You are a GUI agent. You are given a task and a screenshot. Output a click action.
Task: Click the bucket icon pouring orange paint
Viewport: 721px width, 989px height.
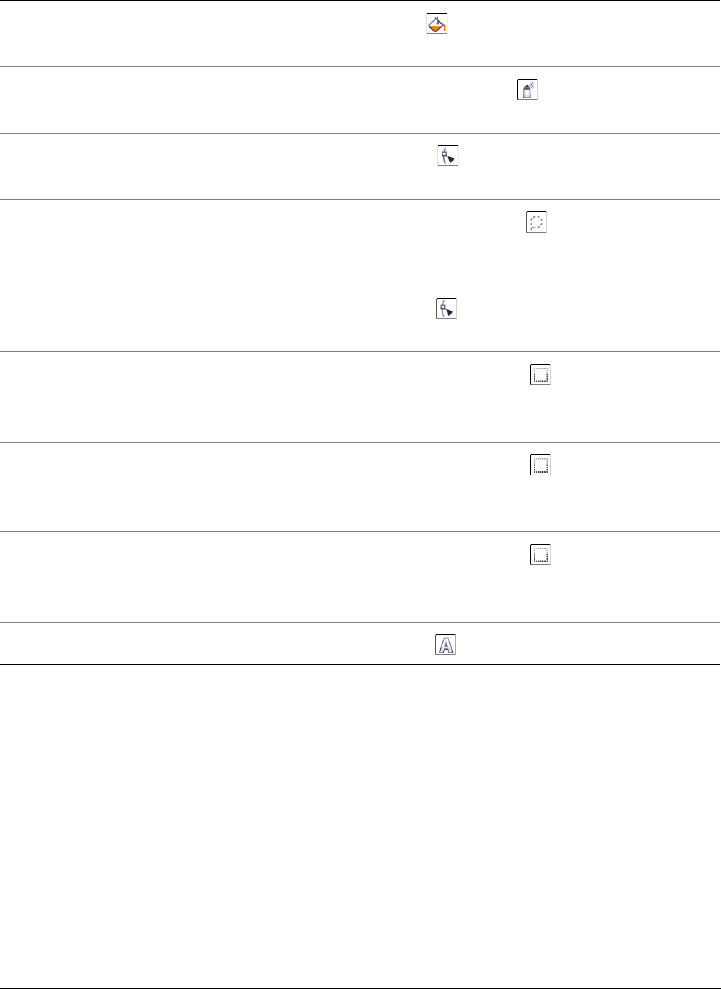437,23
